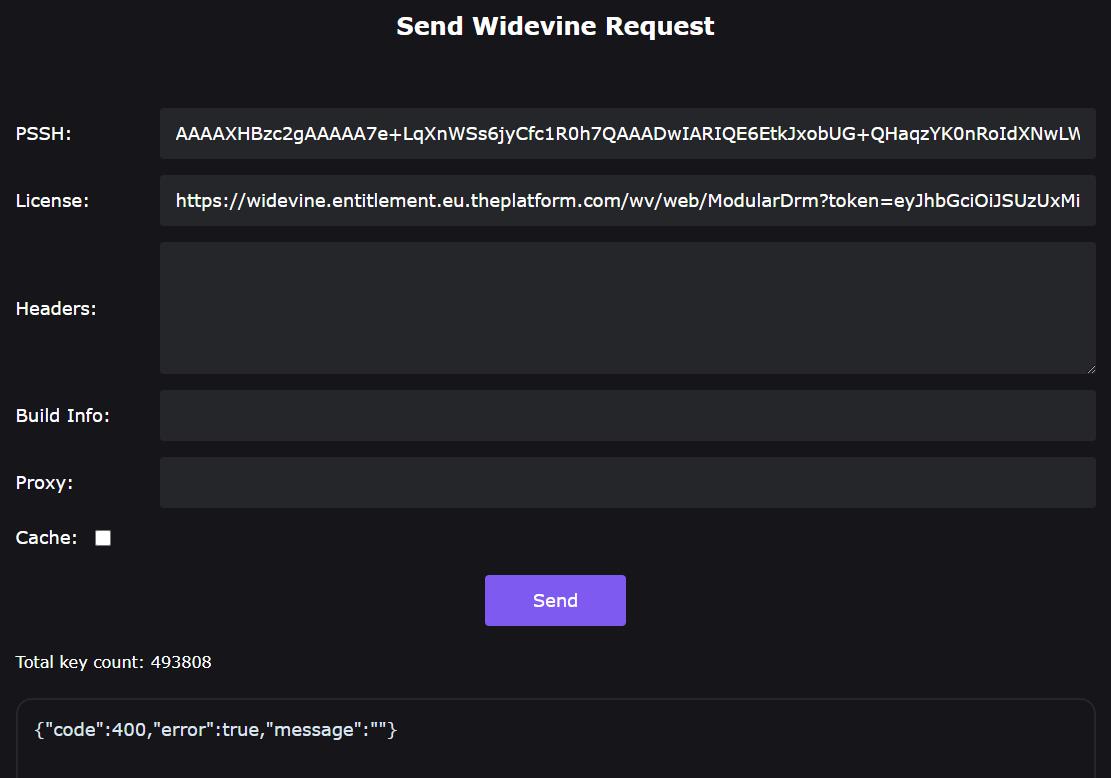This screenshot has width=1111, height=778.
Task: Click inside the Headers text area
Action: tap(627, 308)
